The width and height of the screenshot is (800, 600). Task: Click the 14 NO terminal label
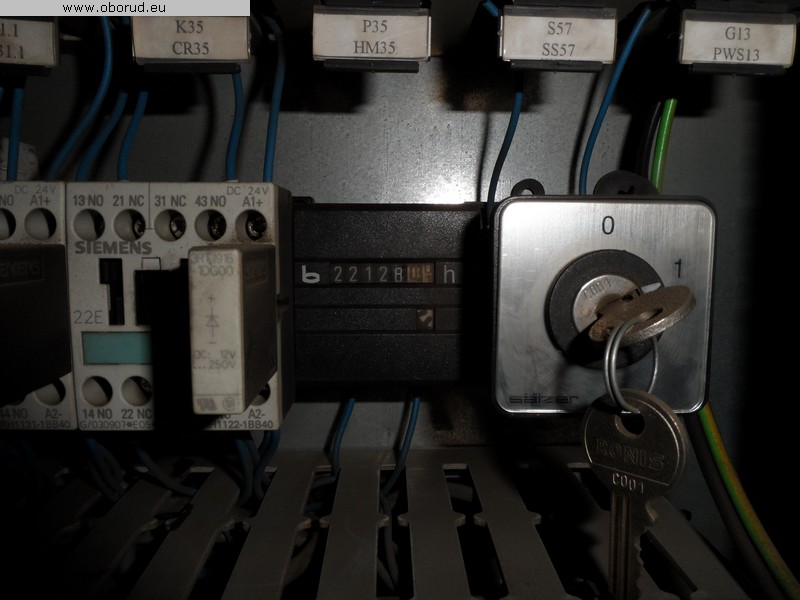coord(97,413)
